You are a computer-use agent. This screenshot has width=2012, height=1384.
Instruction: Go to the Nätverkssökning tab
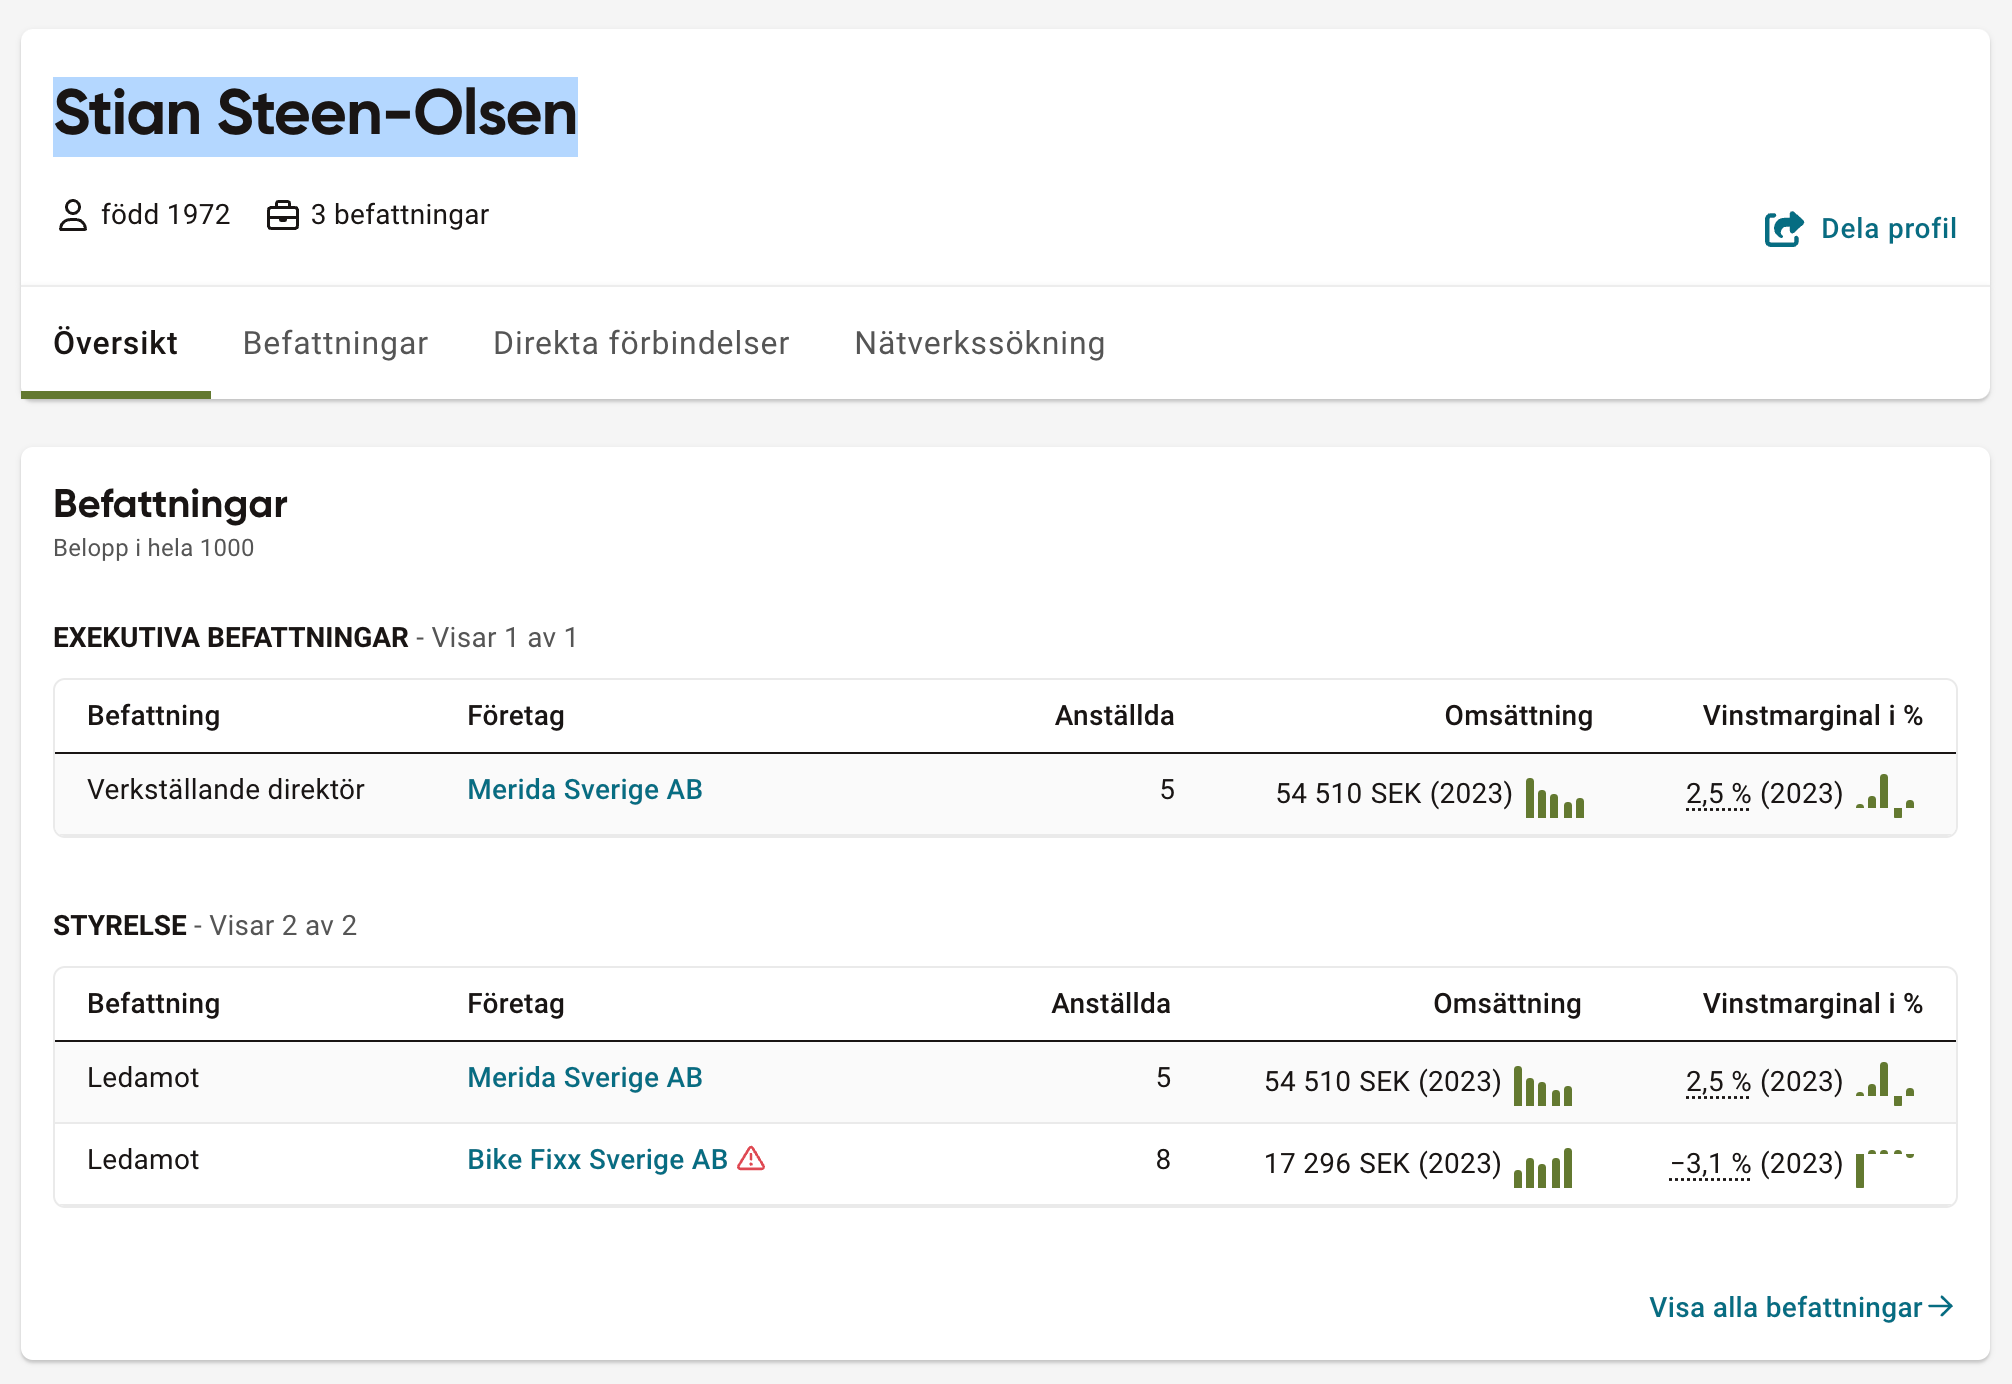[x=979, y=343]
